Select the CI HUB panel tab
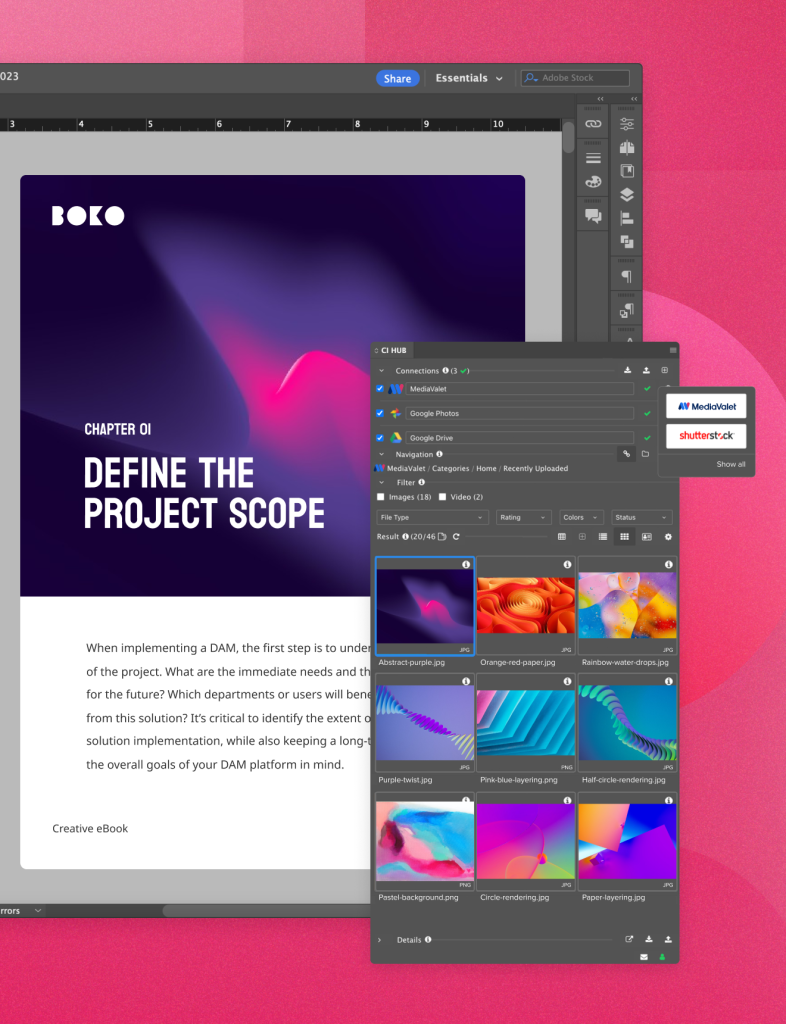 coord(394,350)
